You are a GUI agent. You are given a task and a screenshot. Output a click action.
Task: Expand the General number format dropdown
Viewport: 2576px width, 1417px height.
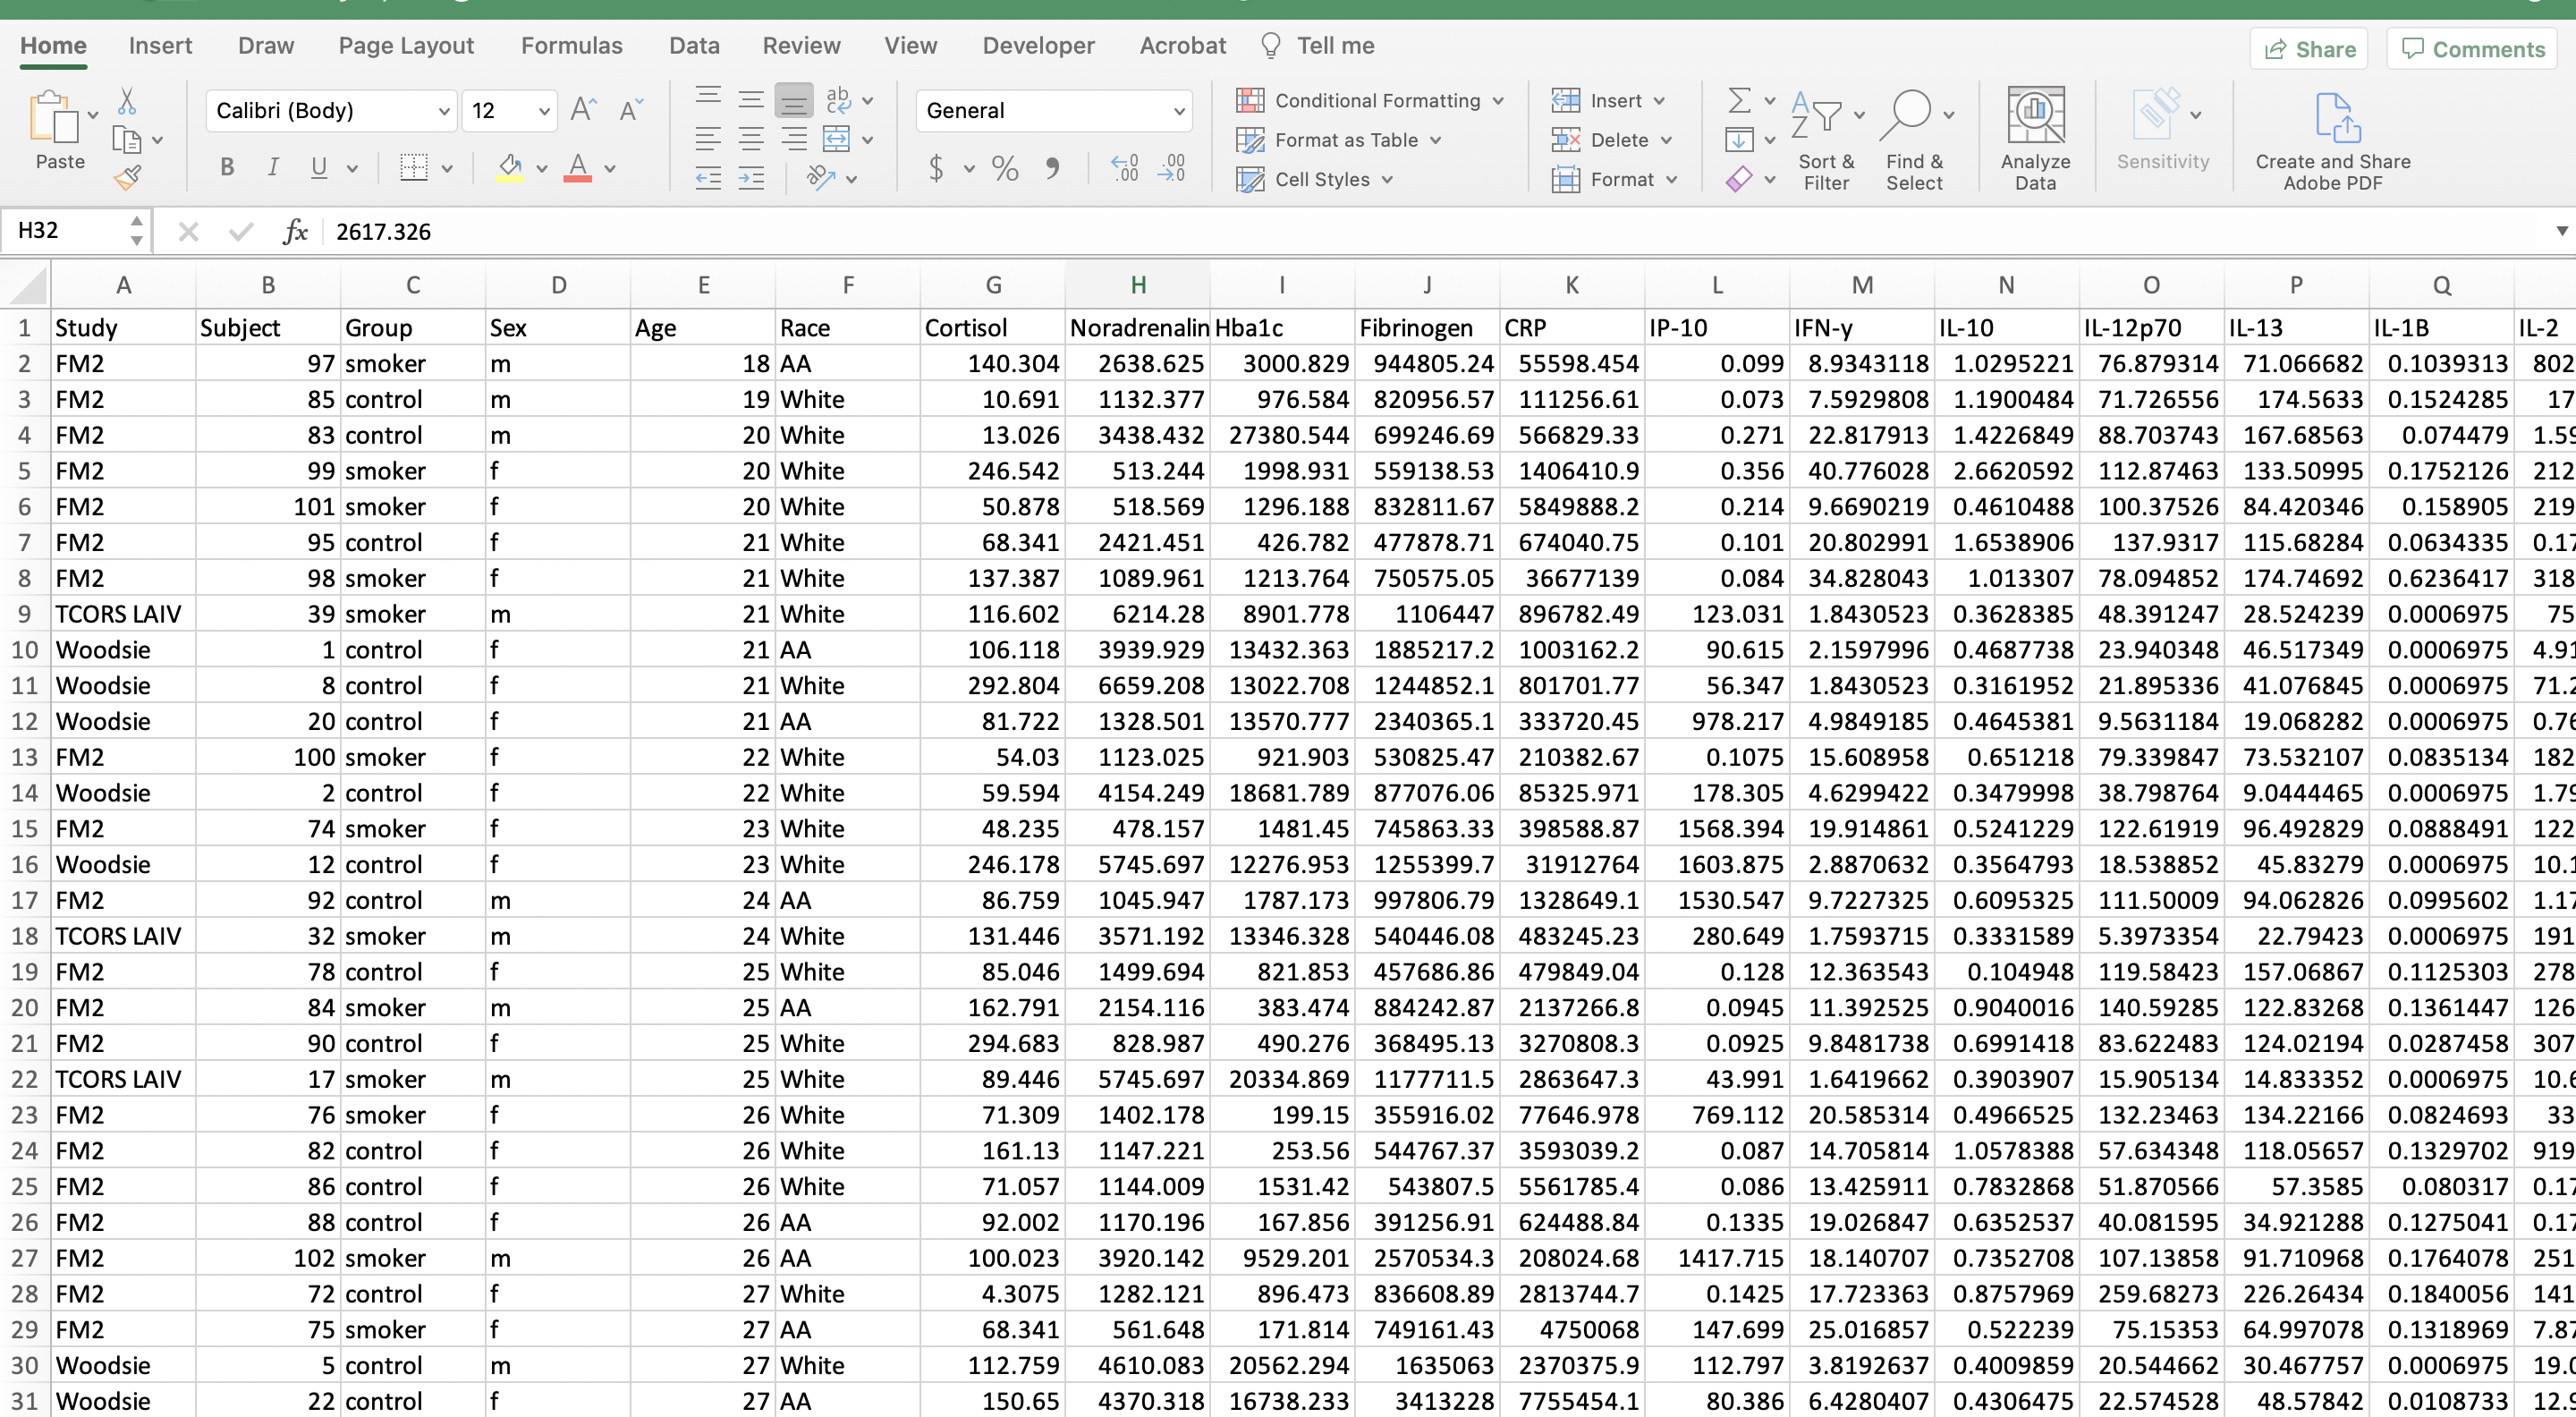pyautogui.click(x=1179, y=111)
